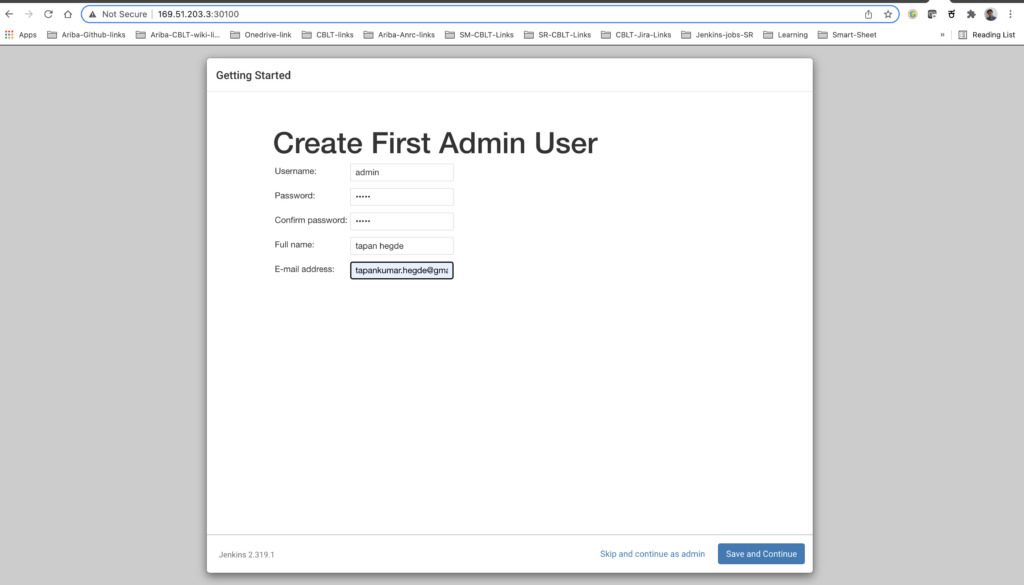Image resolution: width=1024 pixels, height=585 pixels.
Task: Click inside the Username field
Action: click(x=400, y=172)
